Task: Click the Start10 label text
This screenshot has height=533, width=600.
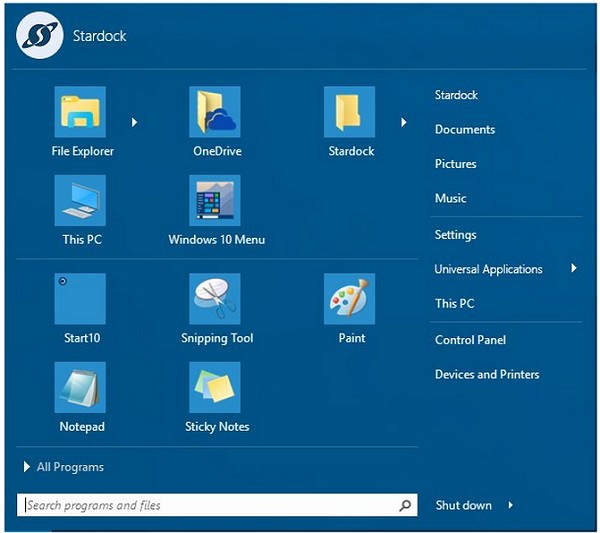Action: point(82,338)
